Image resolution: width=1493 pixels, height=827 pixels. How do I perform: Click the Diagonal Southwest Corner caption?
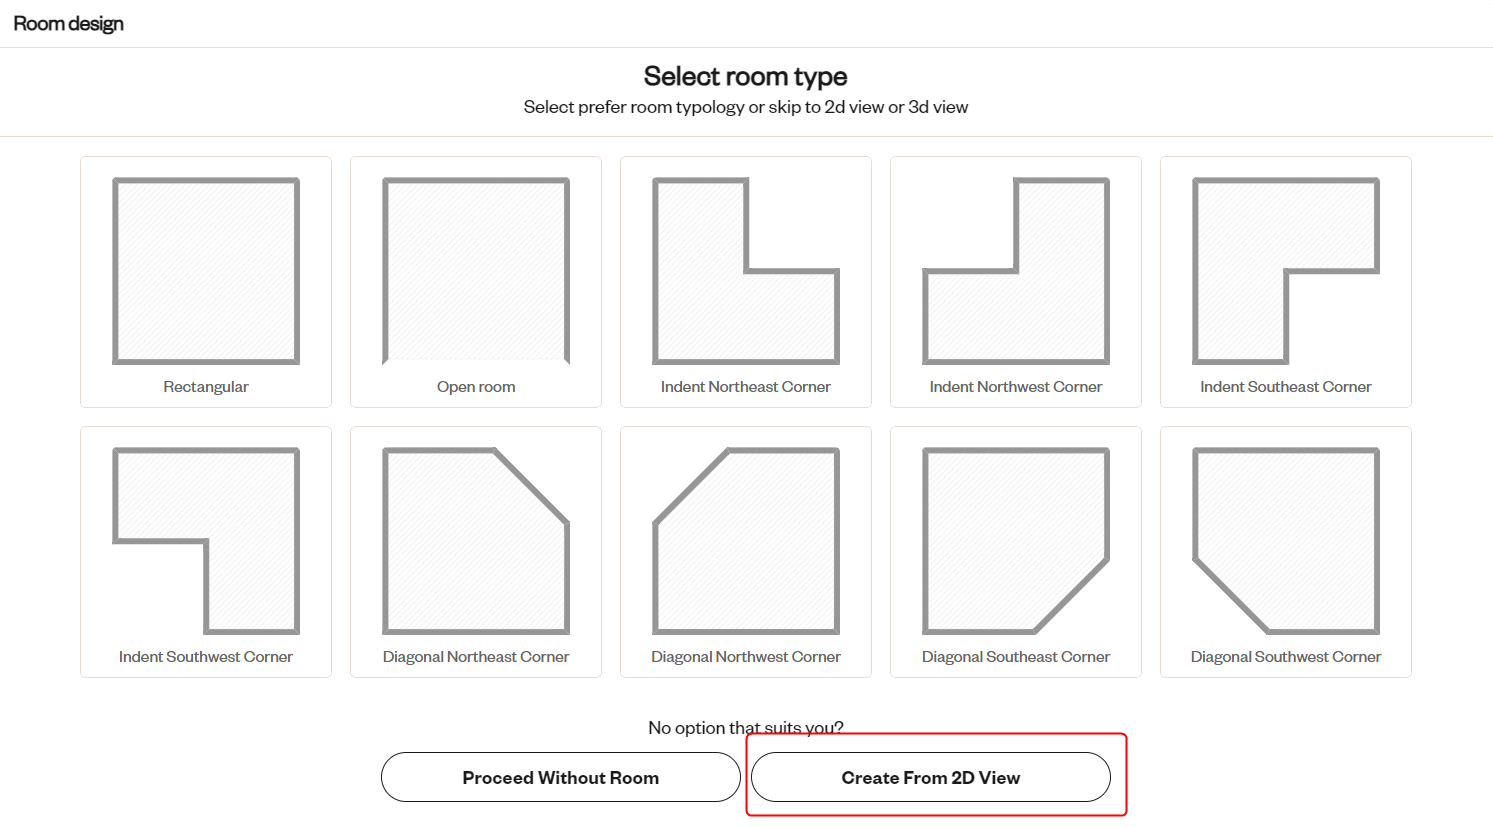[1286, 657]
